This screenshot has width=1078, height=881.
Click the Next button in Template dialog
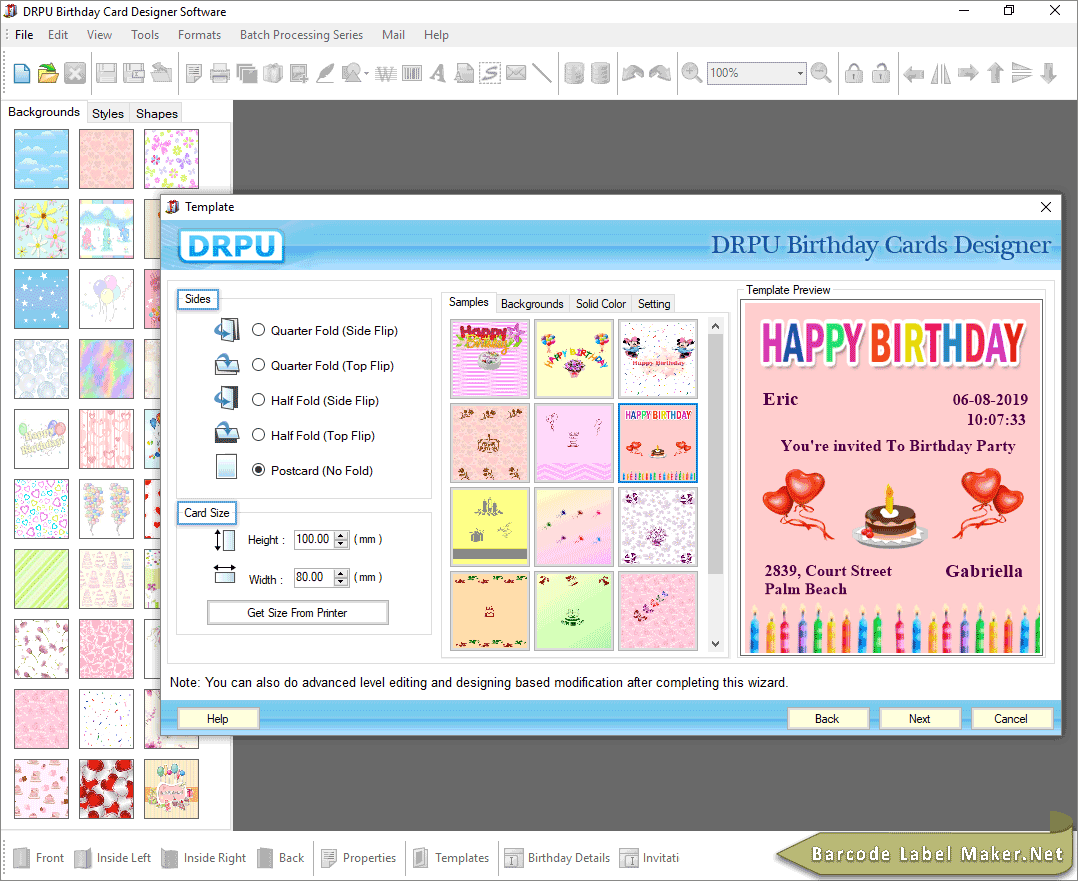pos(920,719)
